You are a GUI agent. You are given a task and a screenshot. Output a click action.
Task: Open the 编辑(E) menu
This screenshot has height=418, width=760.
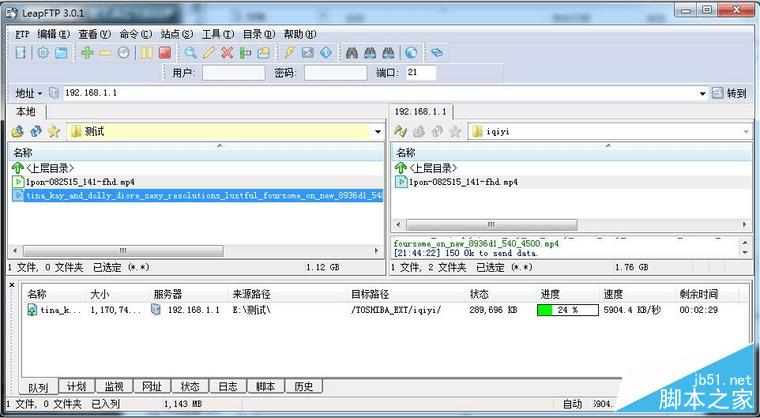[x=54, y=34]
